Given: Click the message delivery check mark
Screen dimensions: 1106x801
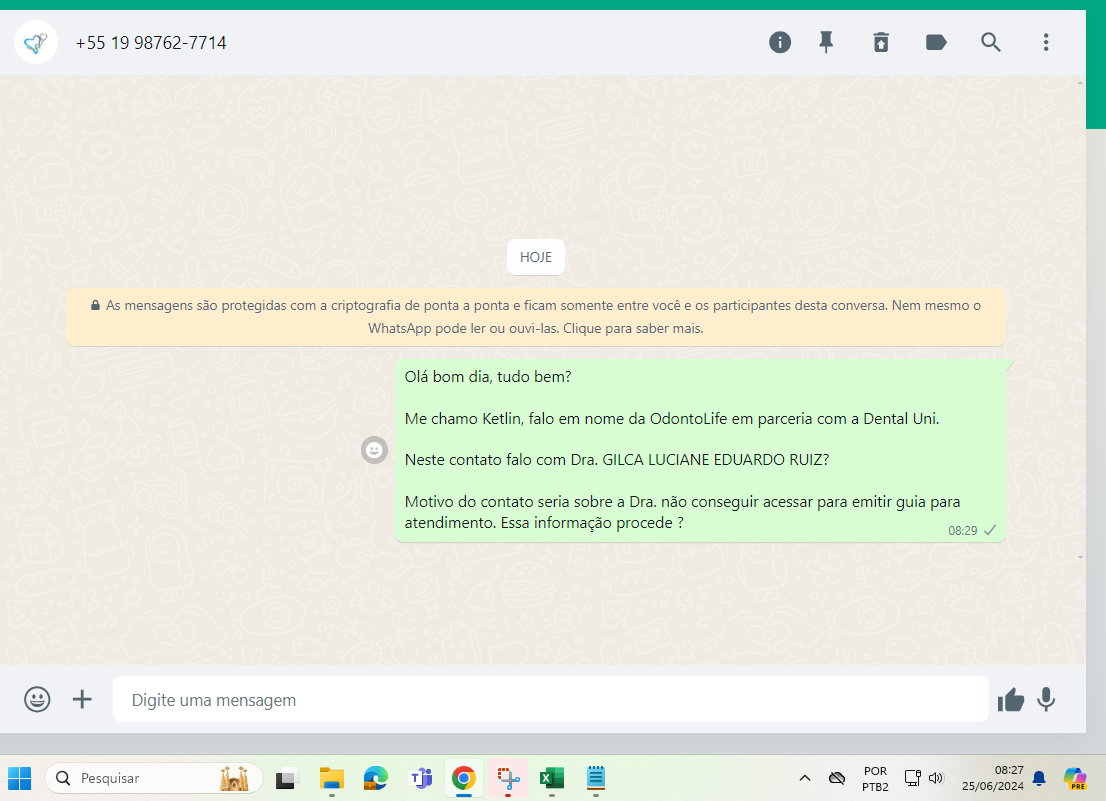Looking at the screenshot, I should (990, 530).
